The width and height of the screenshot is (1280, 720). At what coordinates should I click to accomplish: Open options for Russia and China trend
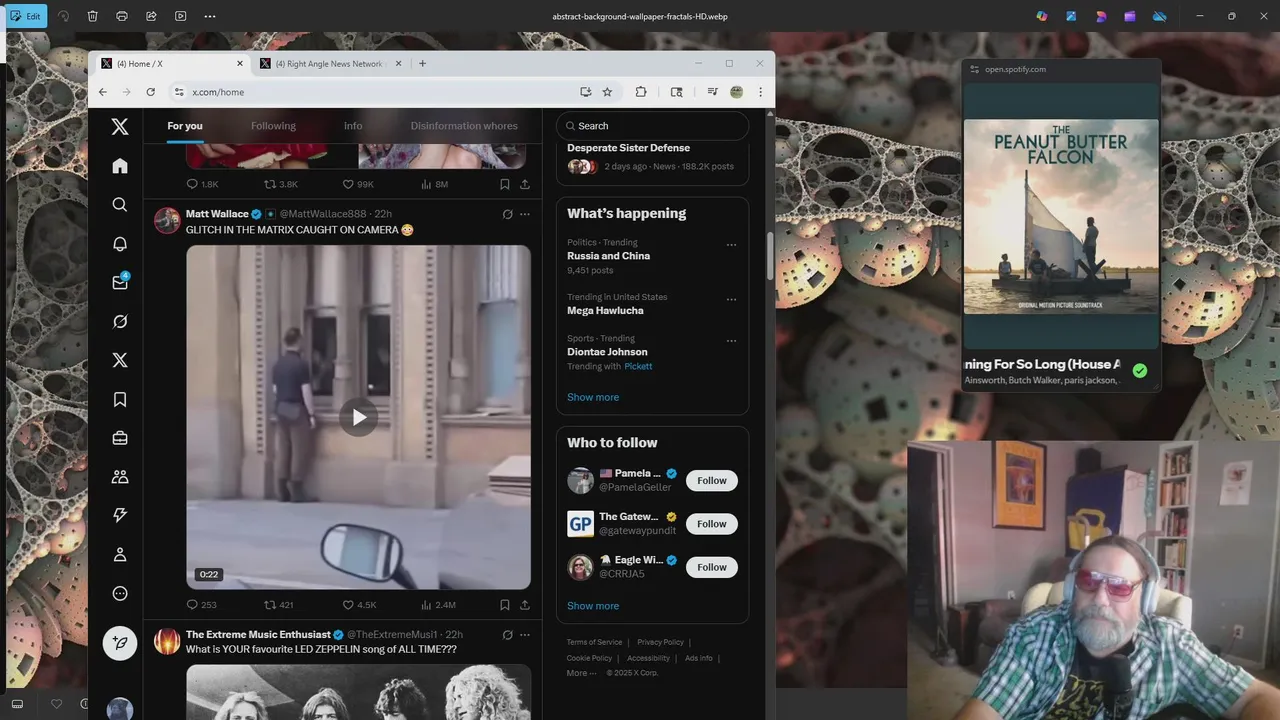(x=731, y=245)
